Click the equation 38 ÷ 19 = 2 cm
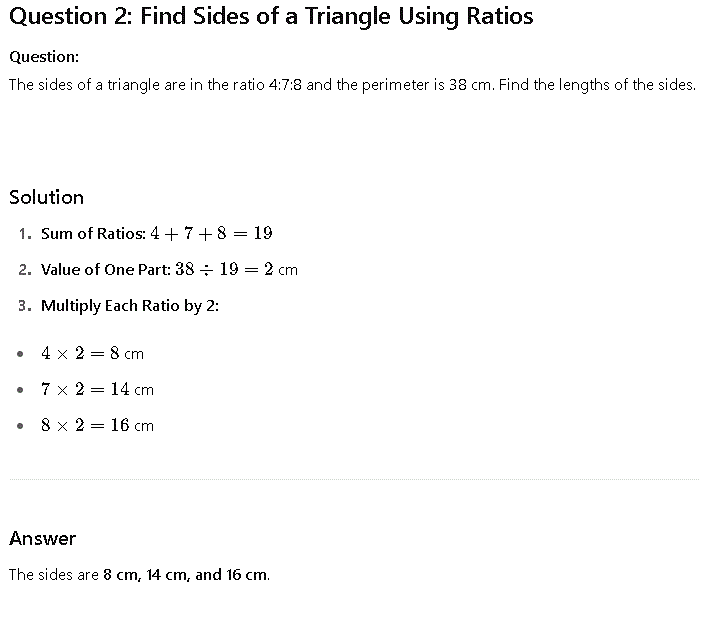Image resolution: width=701 pixels, height=617 pixels. point(236,270)
